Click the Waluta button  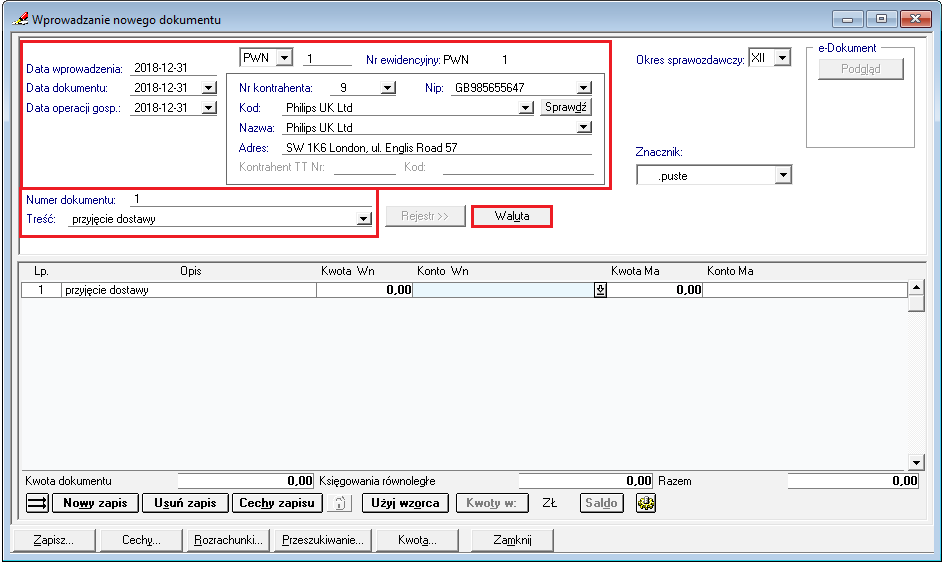[512, 216]
